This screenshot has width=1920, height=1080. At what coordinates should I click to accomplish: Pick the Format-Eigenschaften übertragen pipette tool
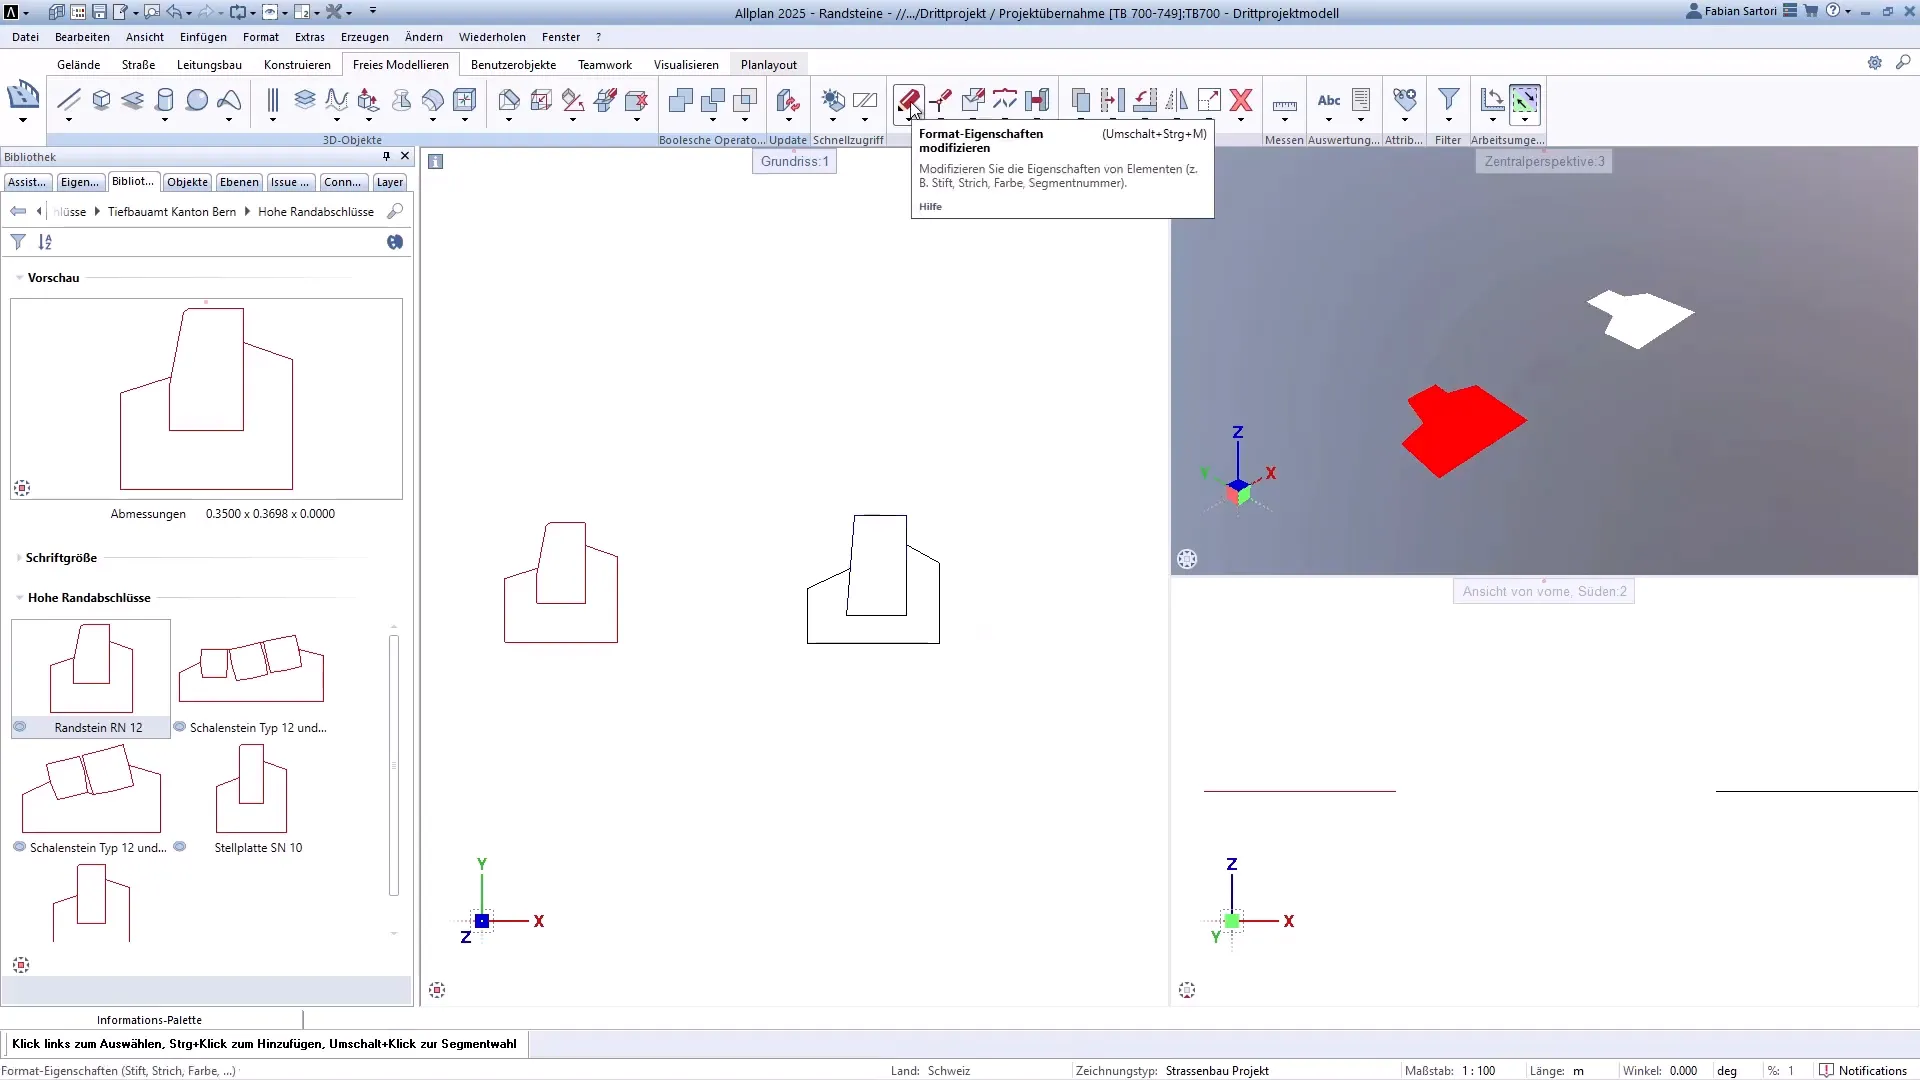(941, 100)
